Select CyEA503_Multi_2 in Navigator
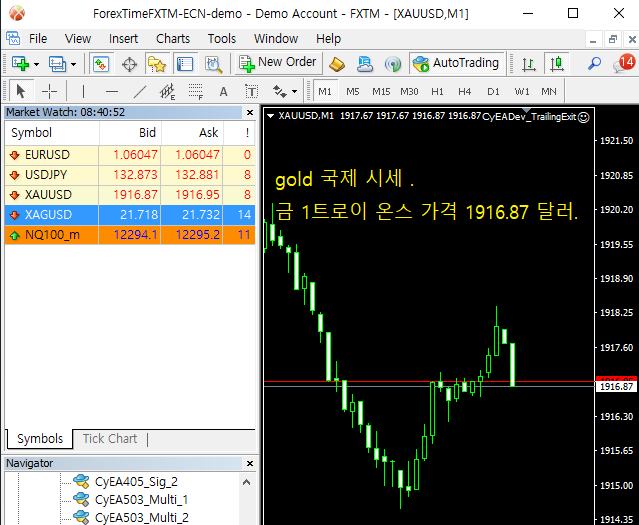639x525 pixels. pos(131,518)
